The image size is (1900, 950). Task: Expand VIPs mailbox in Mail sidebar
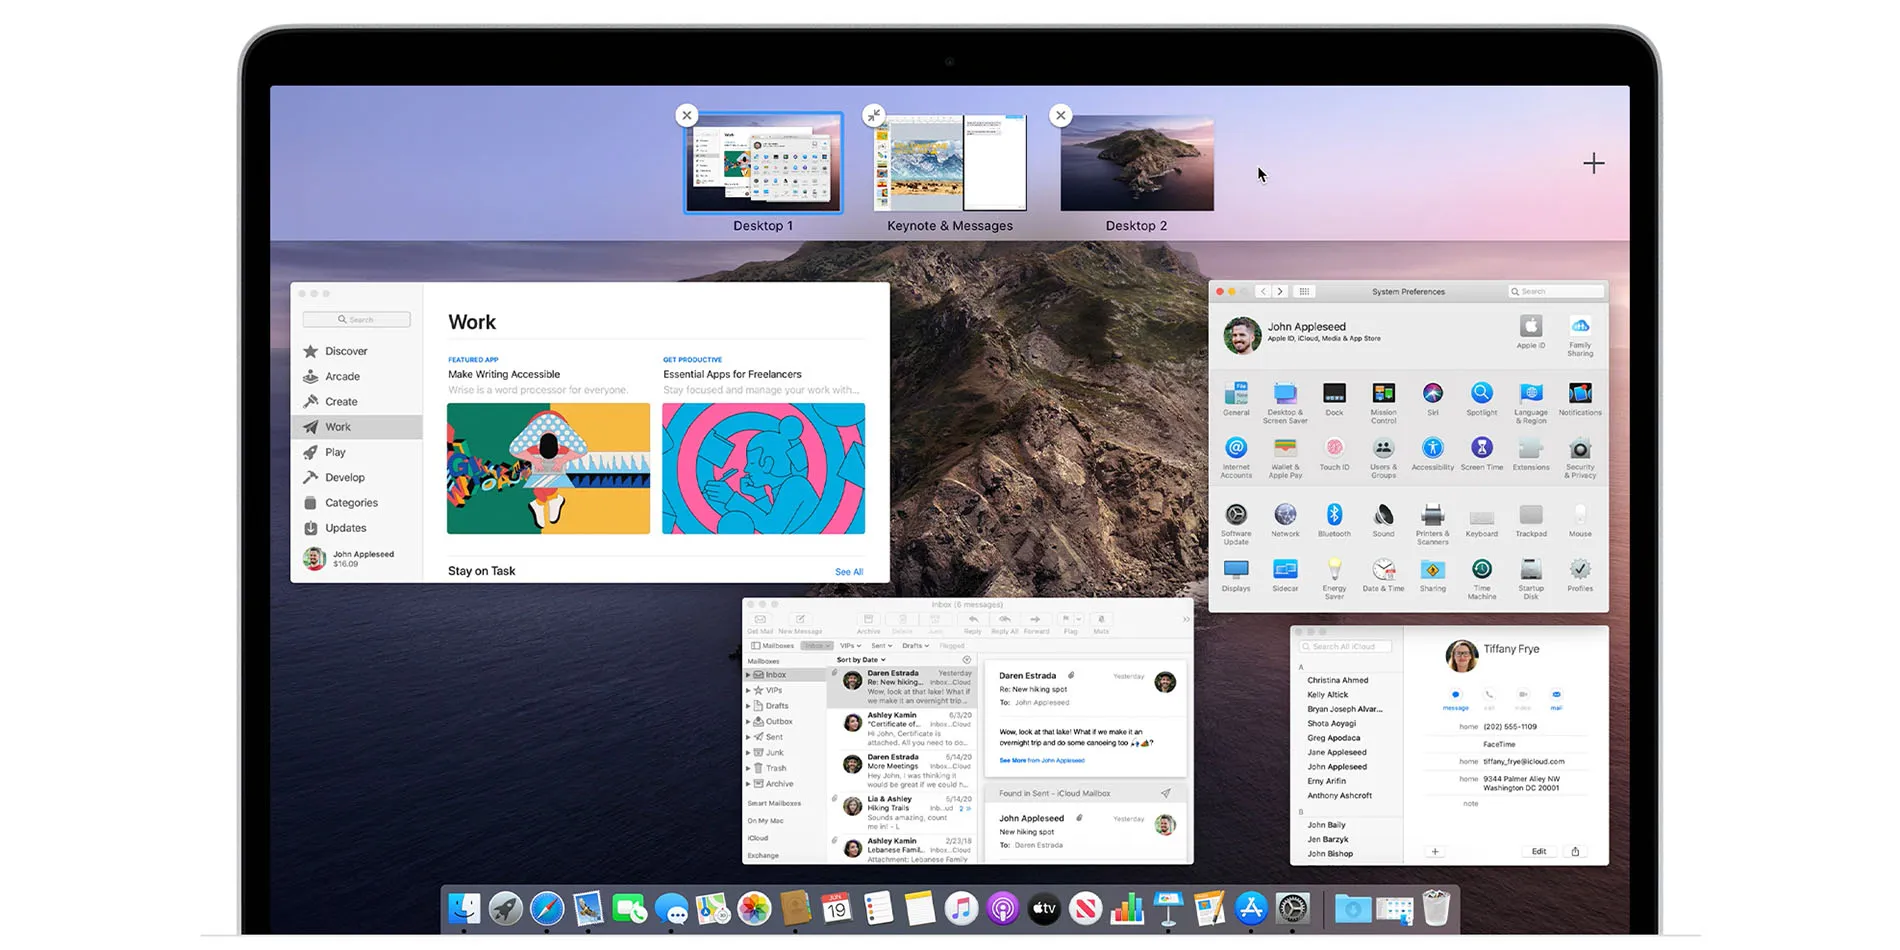pyautogui.click(x=748, y=690)
